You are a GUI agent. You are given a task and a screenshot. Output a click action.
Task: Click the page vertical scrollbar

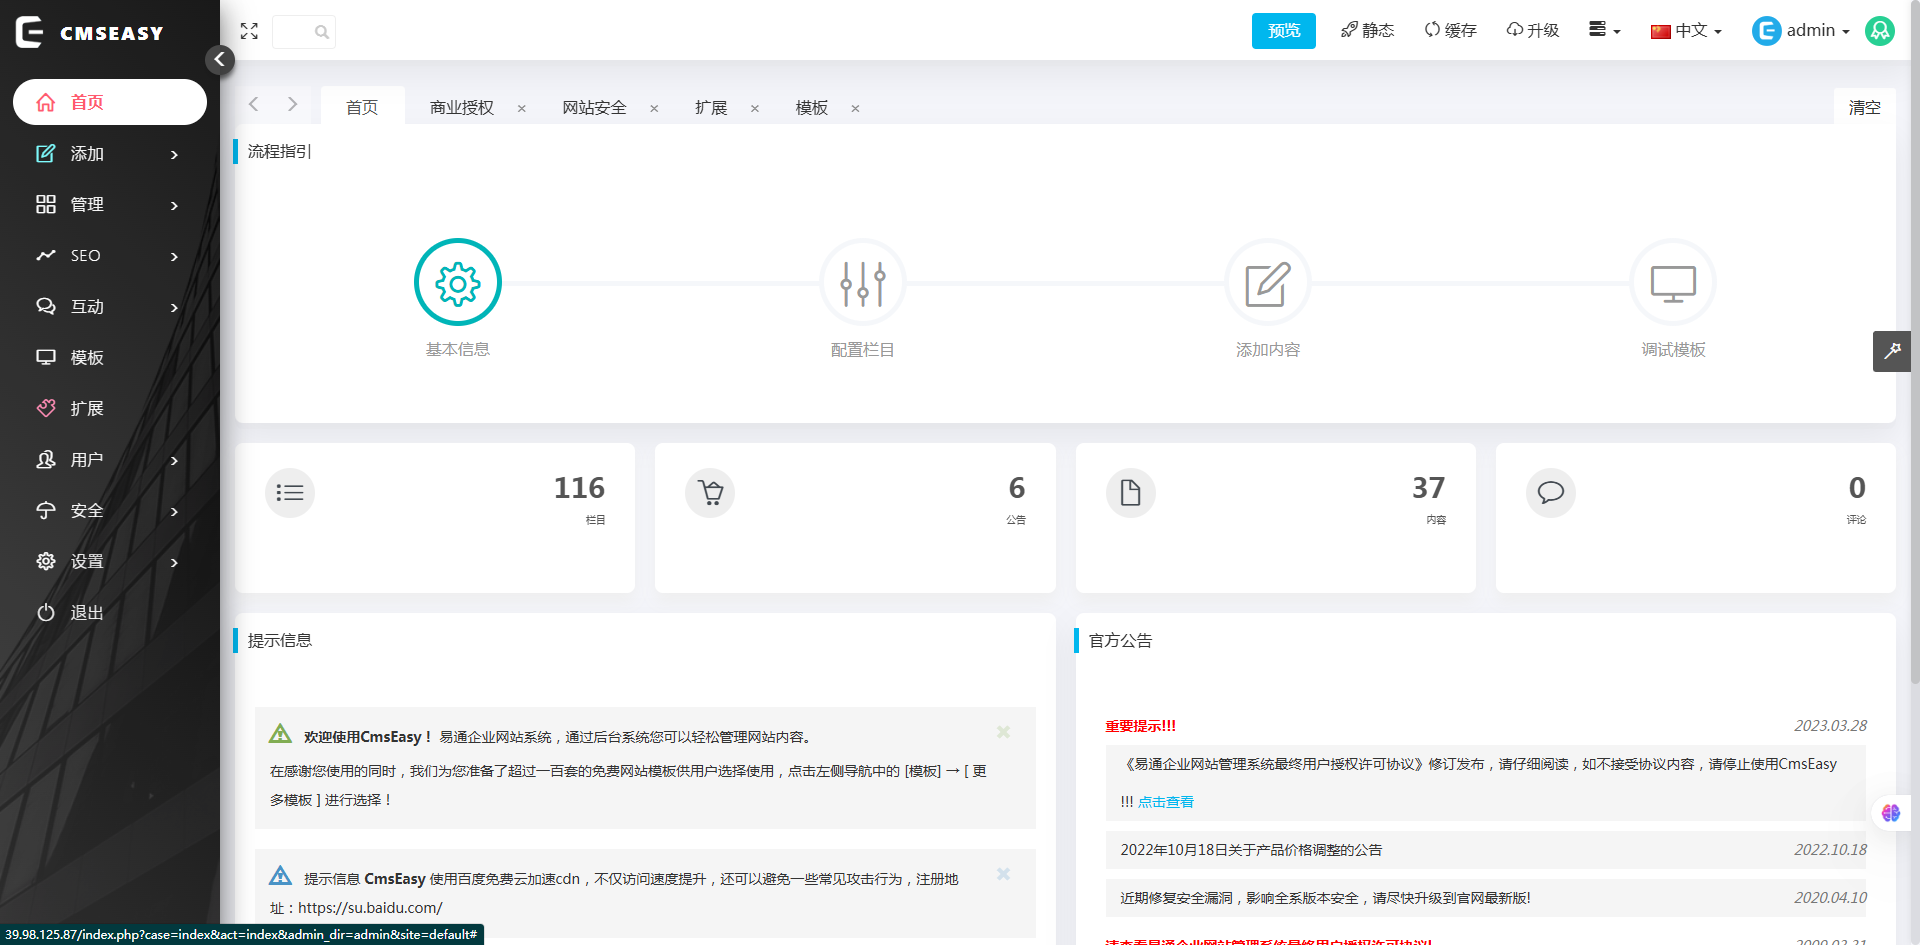point(1914,400)
